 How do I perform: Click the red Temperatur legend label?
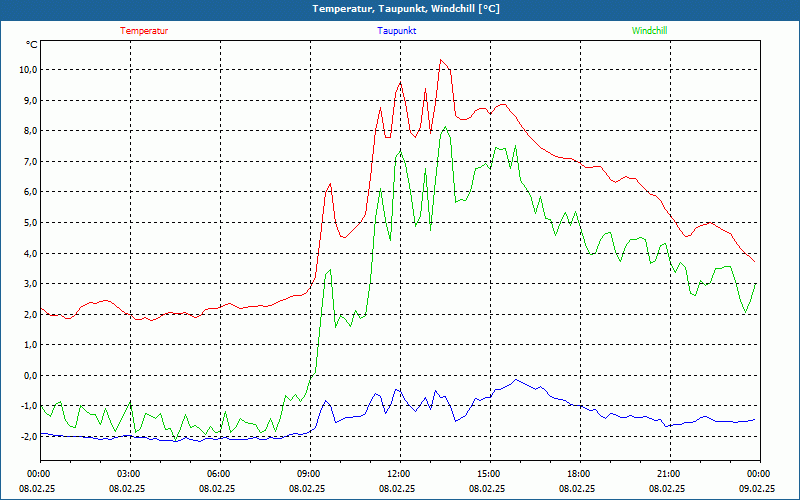tap(144, 31)
